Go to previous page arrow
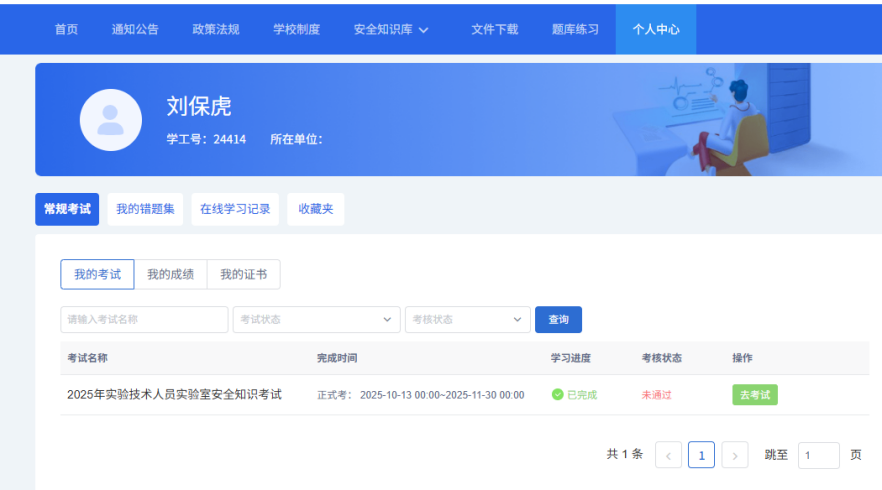 pos(668,455)
